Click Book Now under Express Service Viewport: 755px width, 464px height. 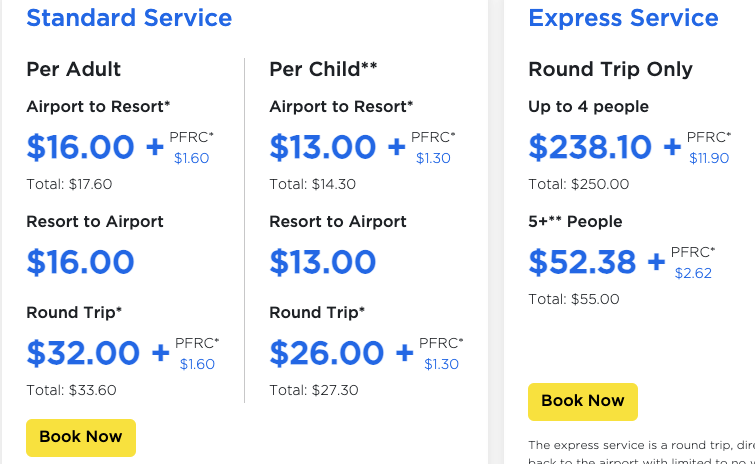582,401
